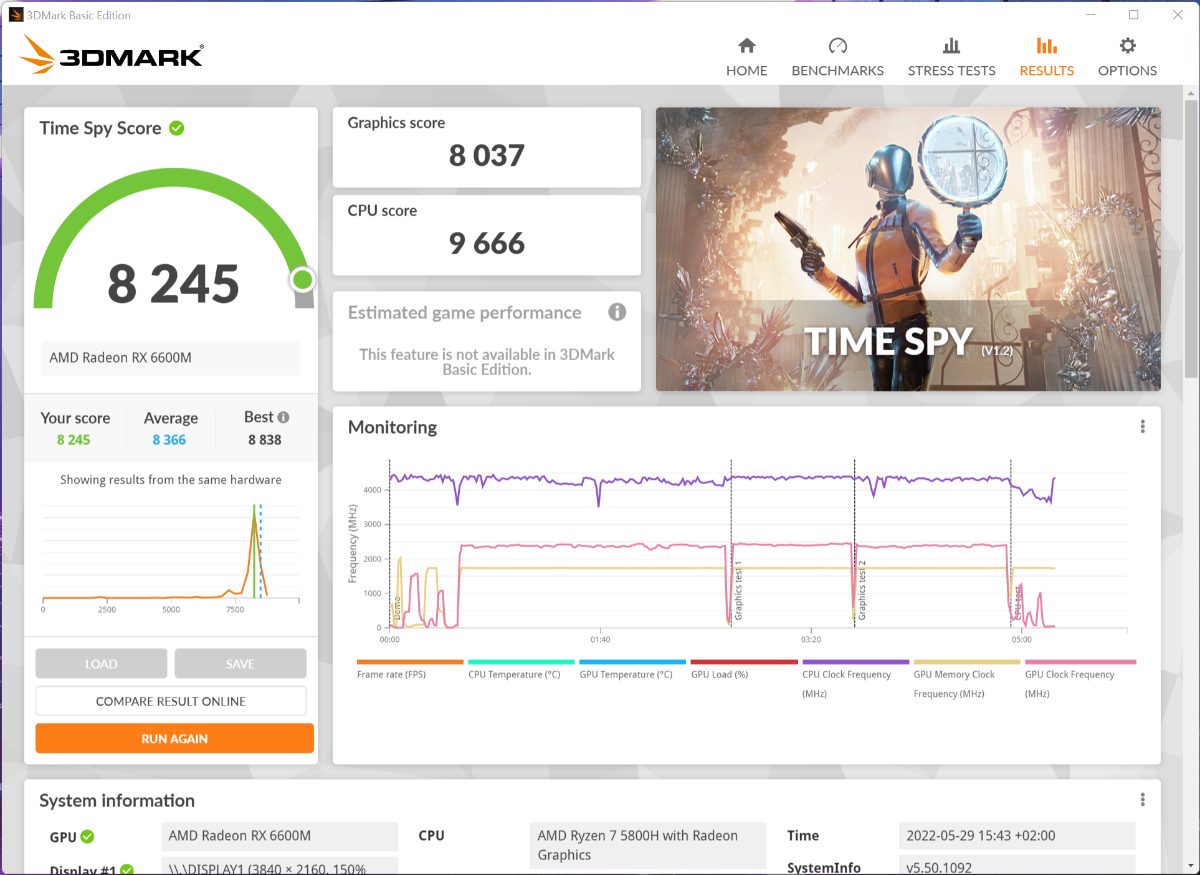Click the Stress Tests bar chart icon
1200x875 pixels.
pyautogui.click(x=951, y=46)
